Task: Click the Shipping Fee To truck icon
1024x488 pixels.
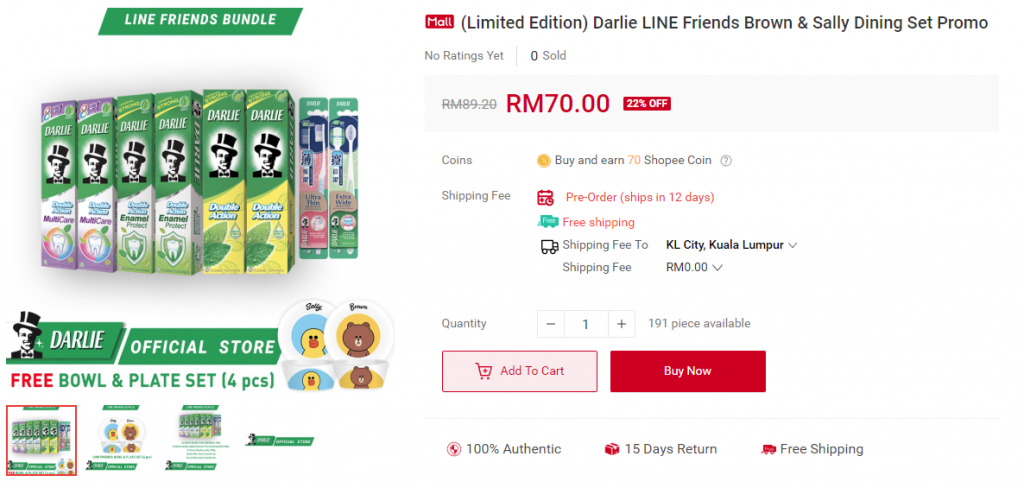Action: click(548, 246)
